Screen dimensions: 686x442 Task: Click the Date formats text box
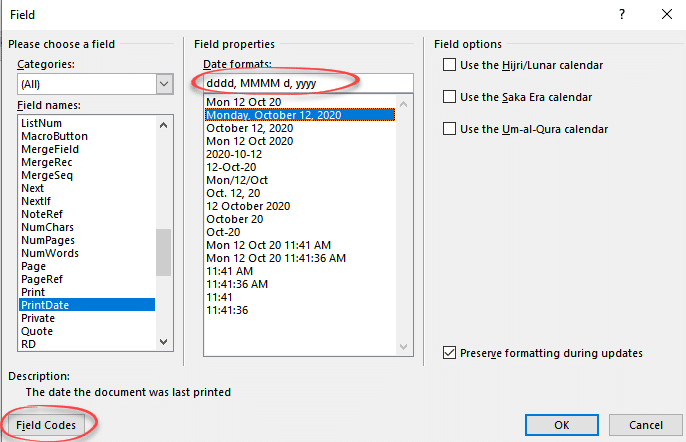click(308, 83)
